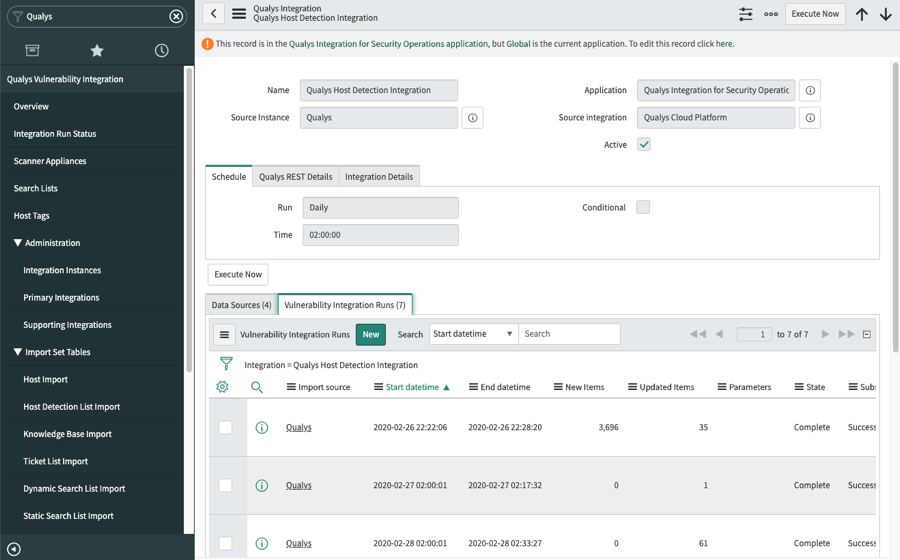Open the Vulnerability Integration Runs list menu icon
This screenshot has width=900, height=560.
coord(224,335)
